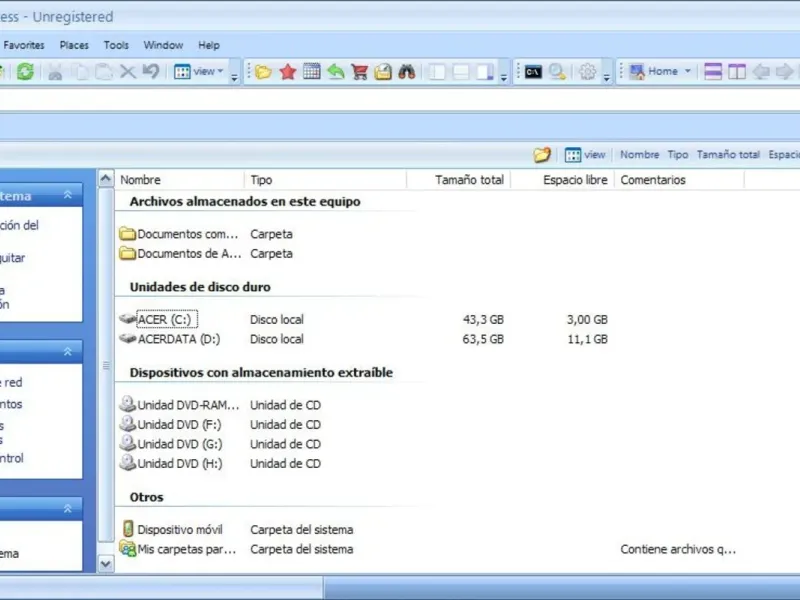Click the scrollbar down arrow
800x600 pixels.
[x=106, y=564]
